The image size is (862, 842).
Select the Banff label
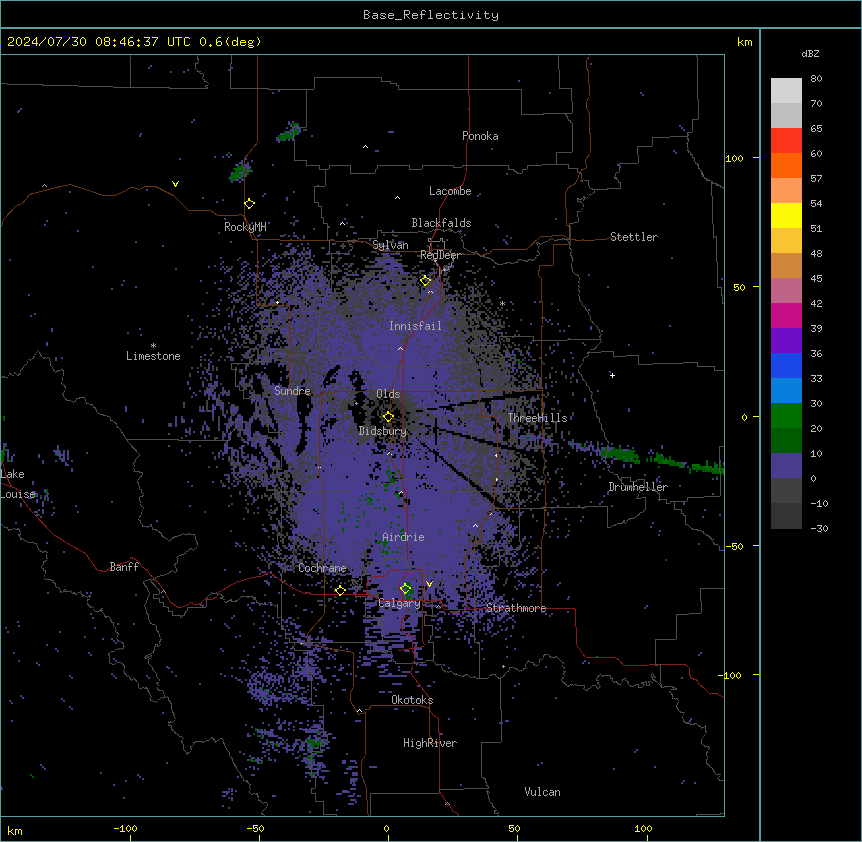(x=124, y=567)
